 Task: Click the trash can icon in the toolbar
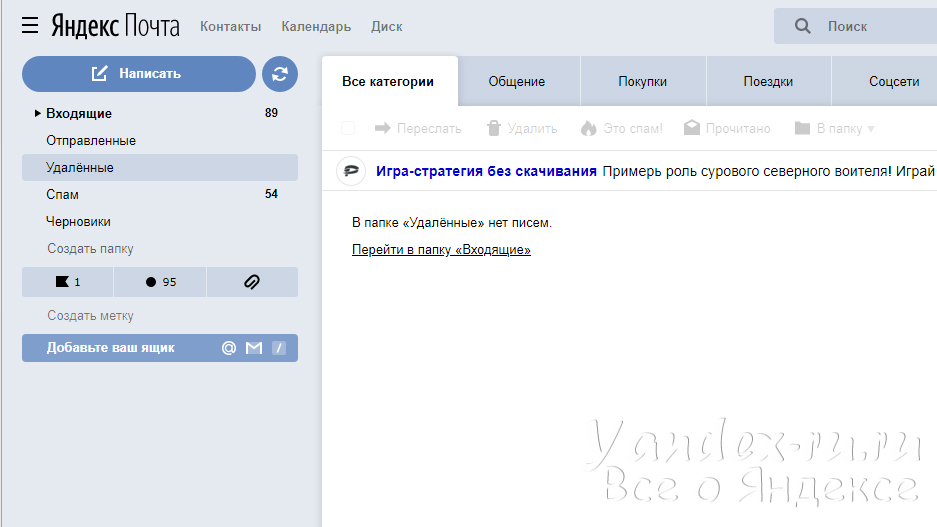[494, 128]
